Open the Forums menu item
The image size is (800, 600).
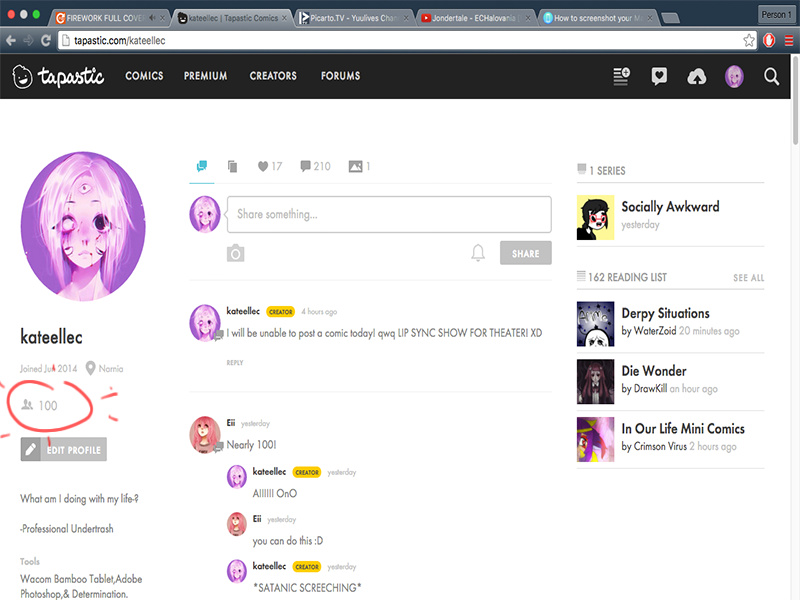click(x=340, y=76)
